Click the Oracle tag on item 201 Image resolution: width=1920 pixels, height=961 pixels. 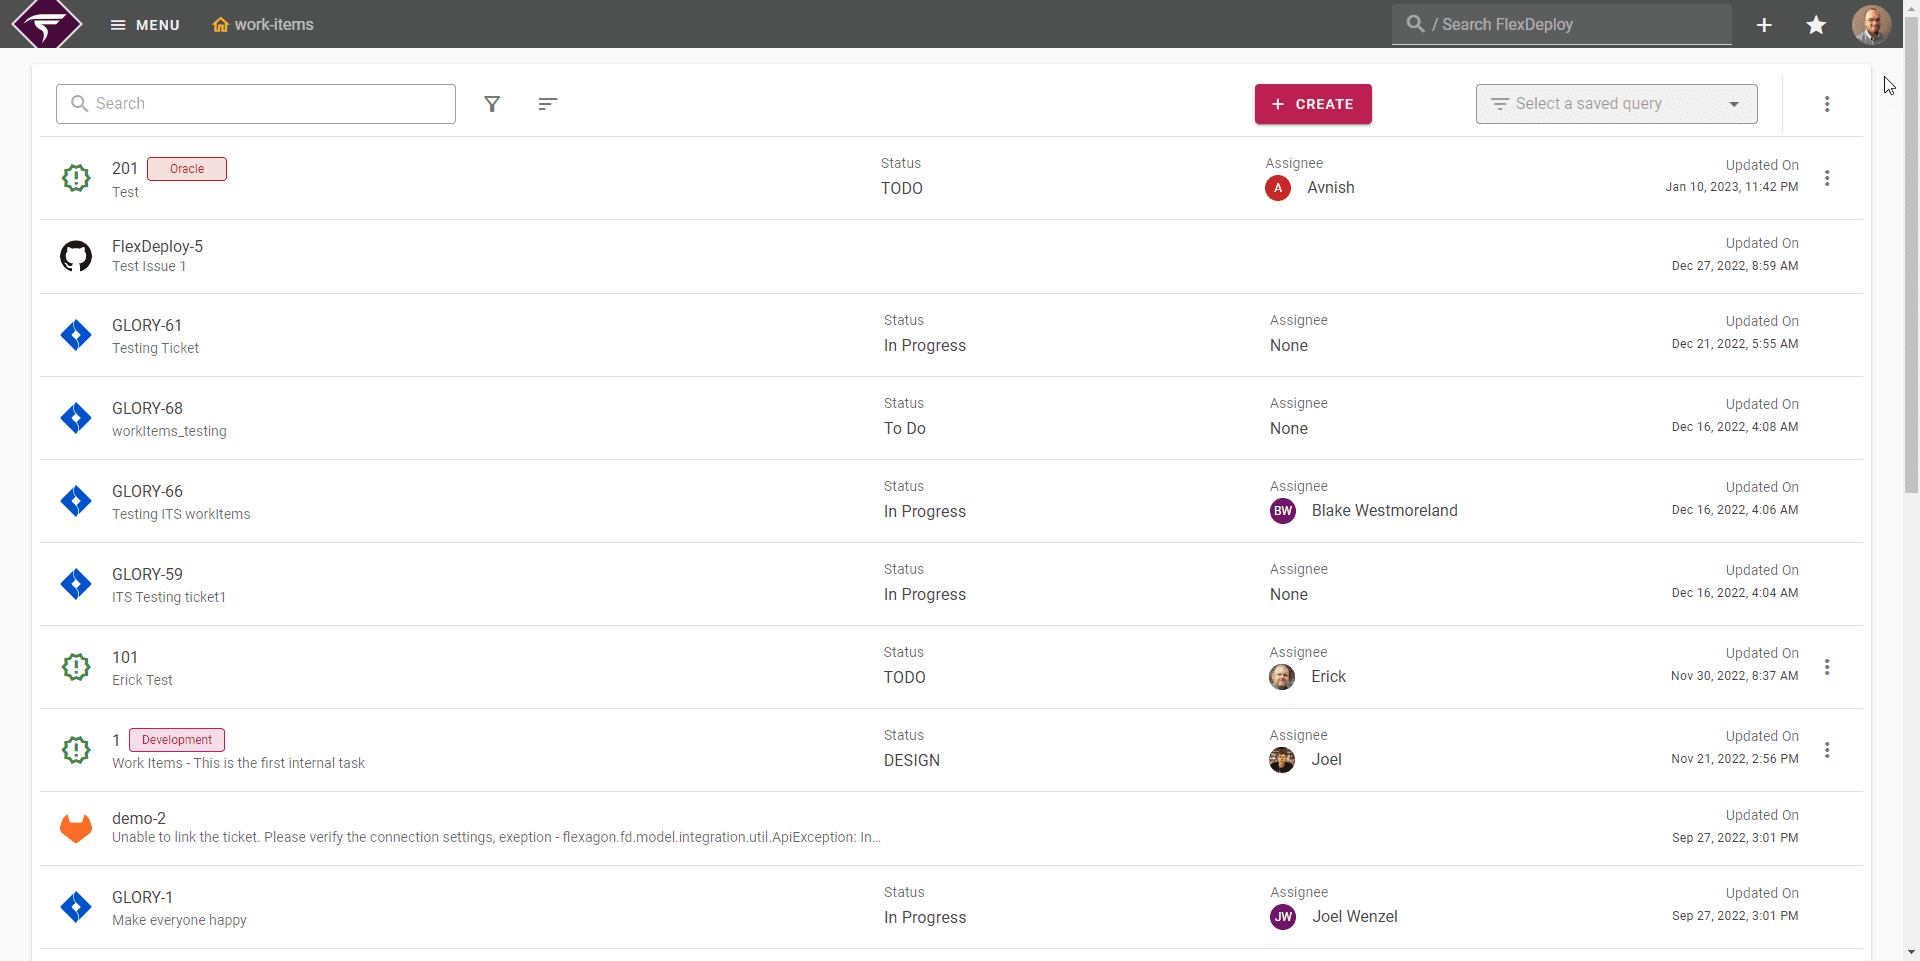click(x=187, y=169)
